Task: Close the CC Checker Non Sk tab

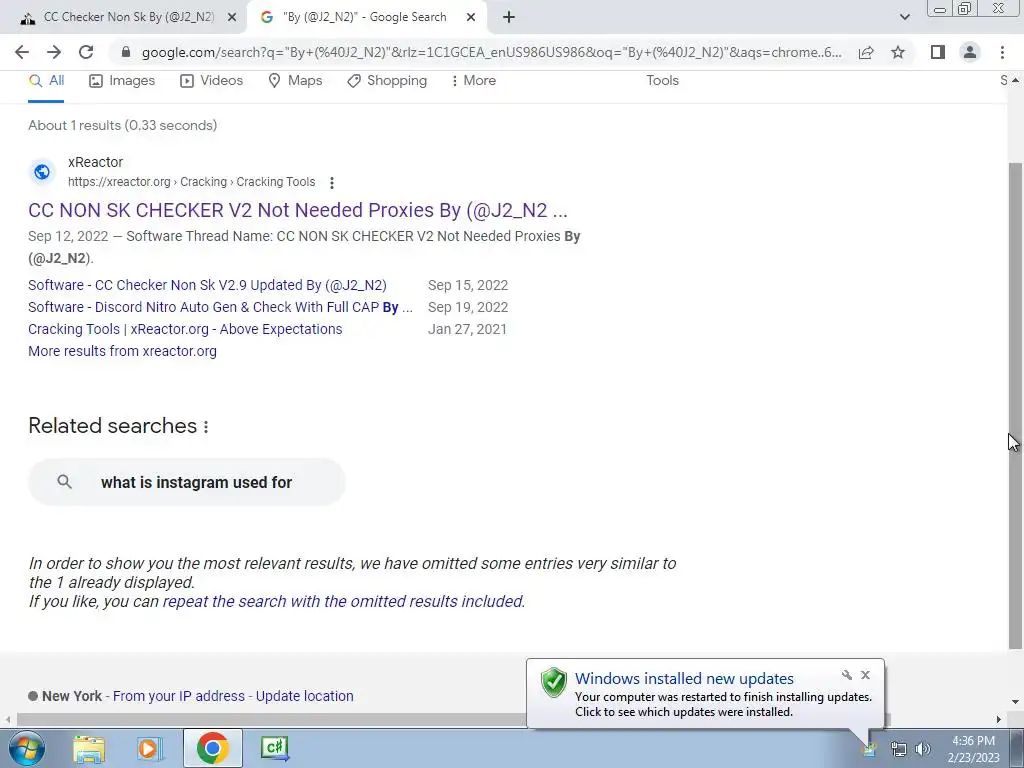Action: [x=231, y=18]
